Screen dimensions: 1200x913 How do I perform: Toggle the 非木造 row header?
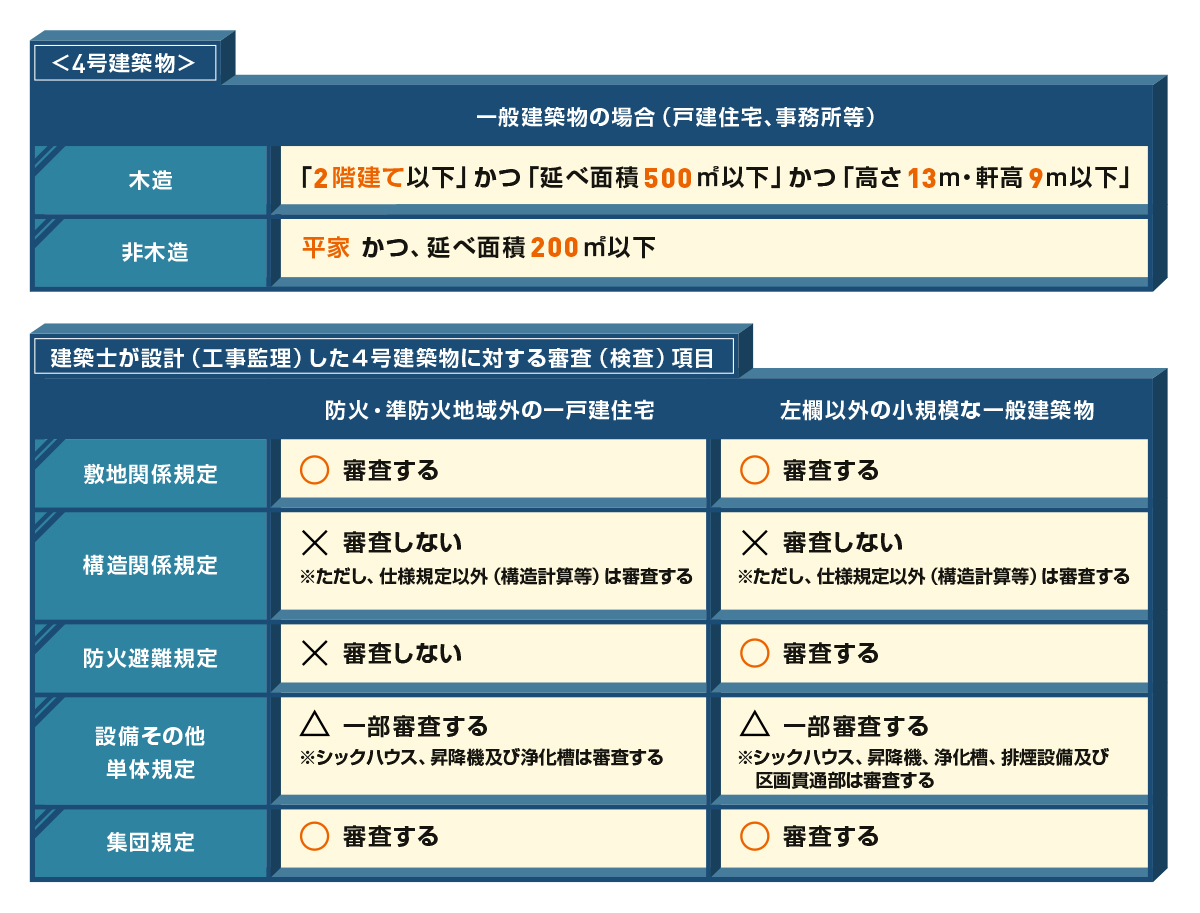(150, 248)
